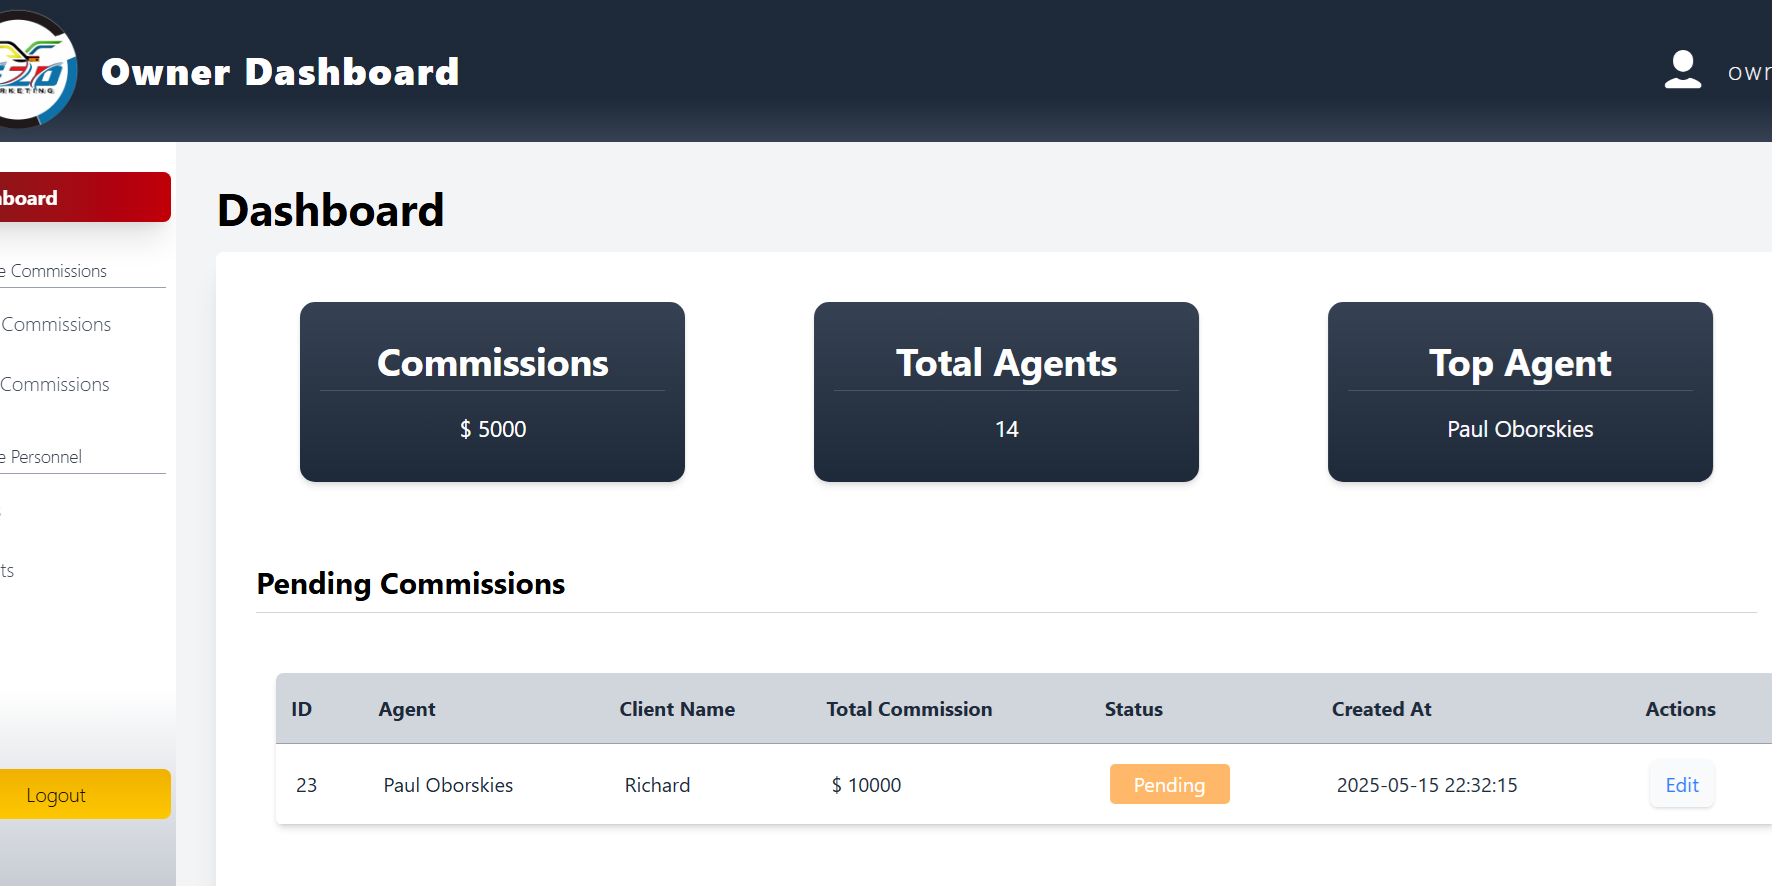Open the Commissions summary card
The height and width of the screenshot is (886, 1772).
492,392
